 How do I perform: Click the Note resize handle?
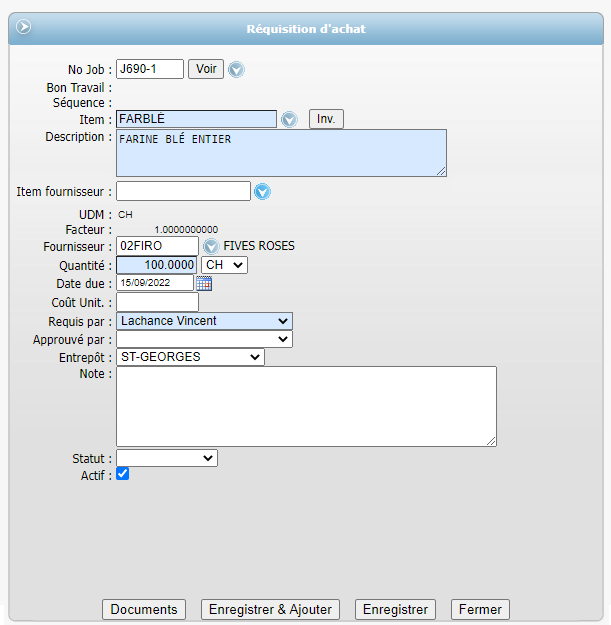[x=491, y=441]
